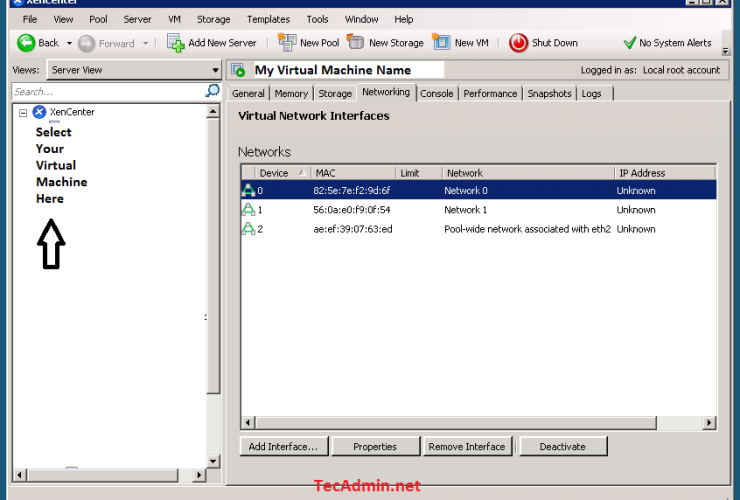Collapse the XenCenter tree node
The width and height of the screenshot is (740, 500).
[x=23, y=113]
